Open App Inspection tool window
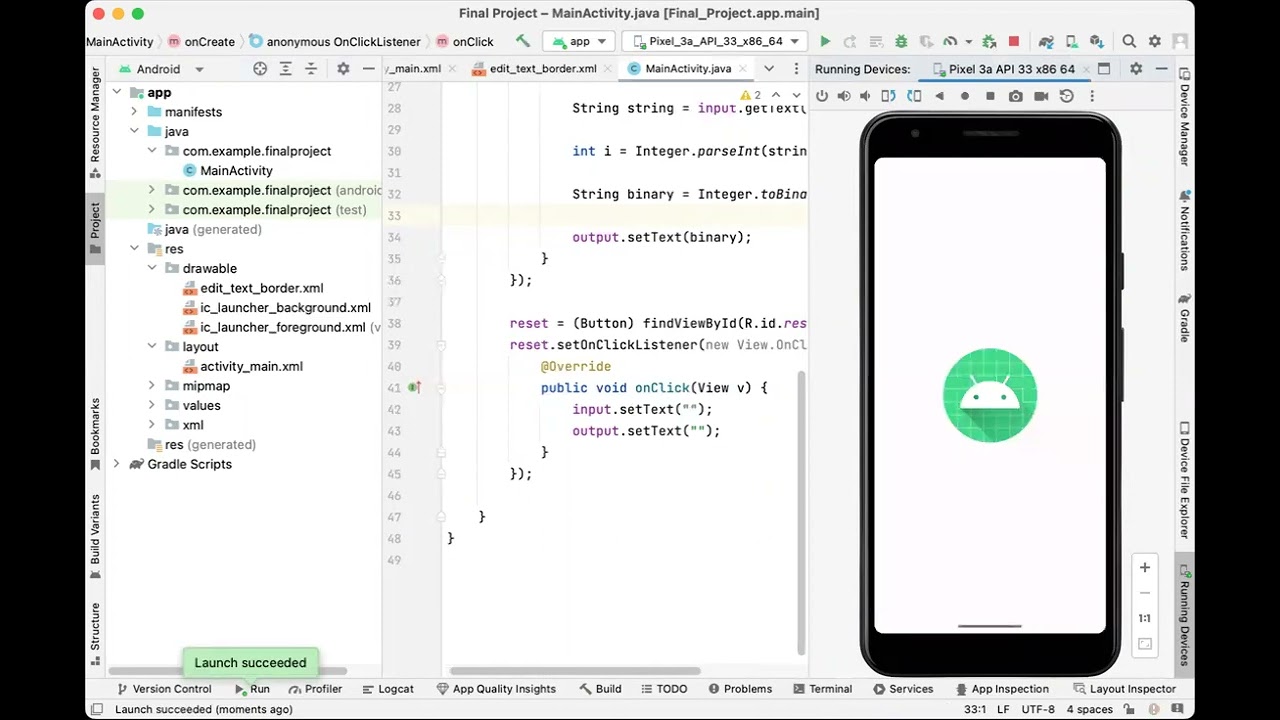 click(1002, 689)
